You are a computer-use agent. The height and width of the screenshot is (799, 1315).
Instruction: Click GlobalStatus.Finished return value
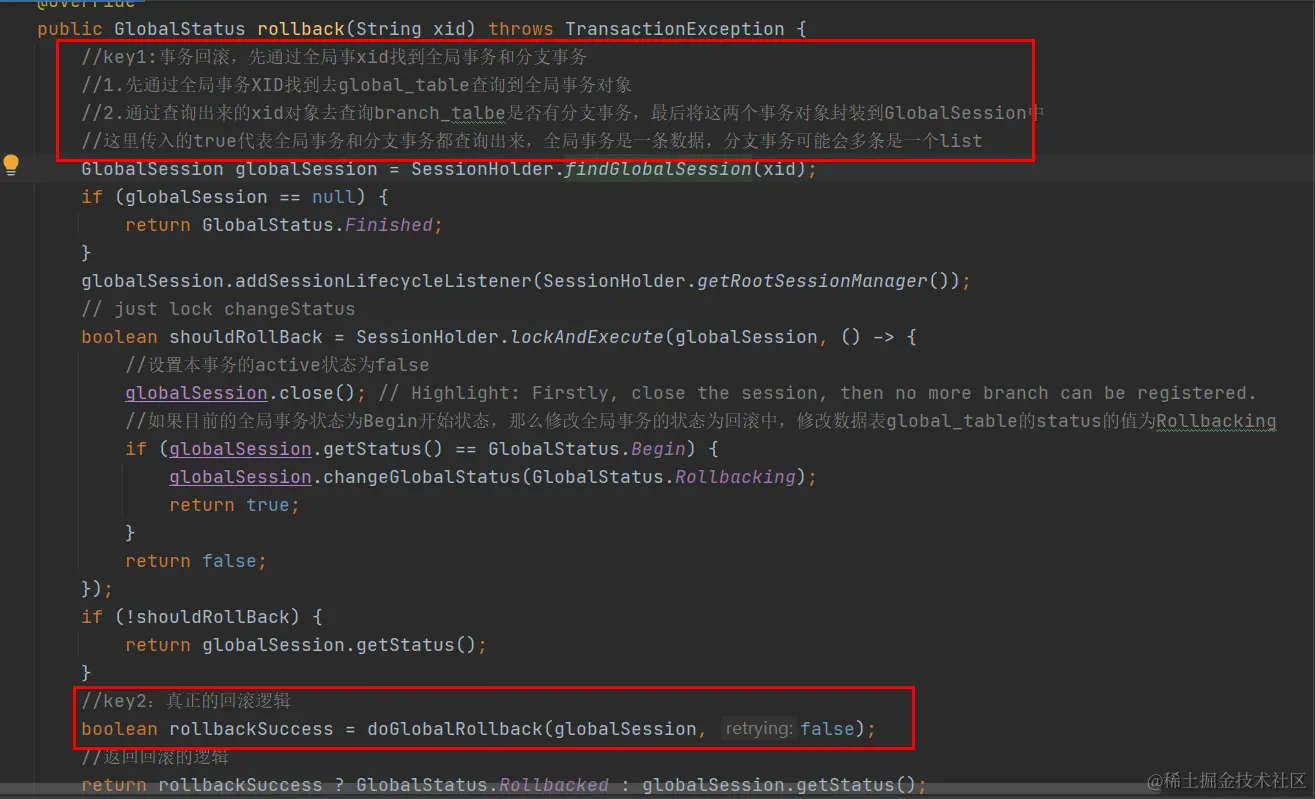coord(317,225)
